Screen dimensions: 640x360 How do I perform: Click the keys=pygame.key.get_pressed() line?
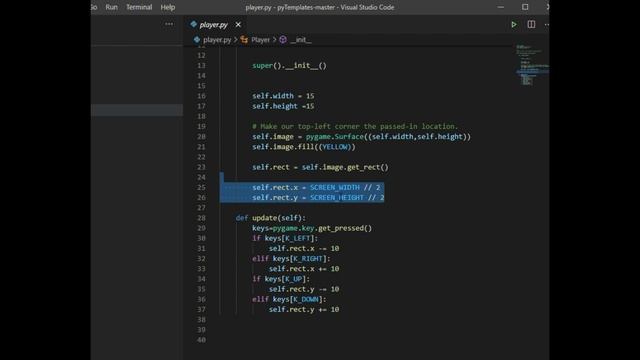[x=312, y=228]
